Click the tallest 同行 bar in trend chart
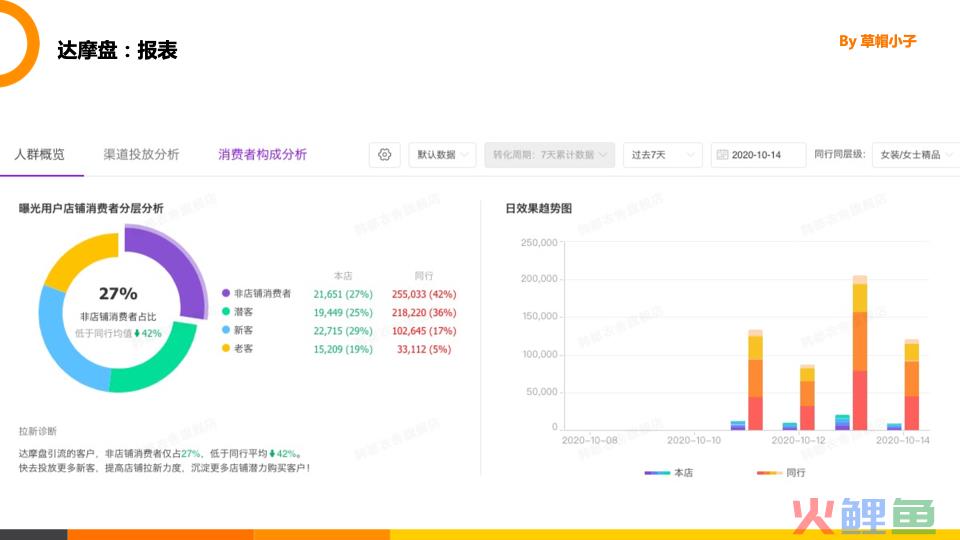 [860, 353]
